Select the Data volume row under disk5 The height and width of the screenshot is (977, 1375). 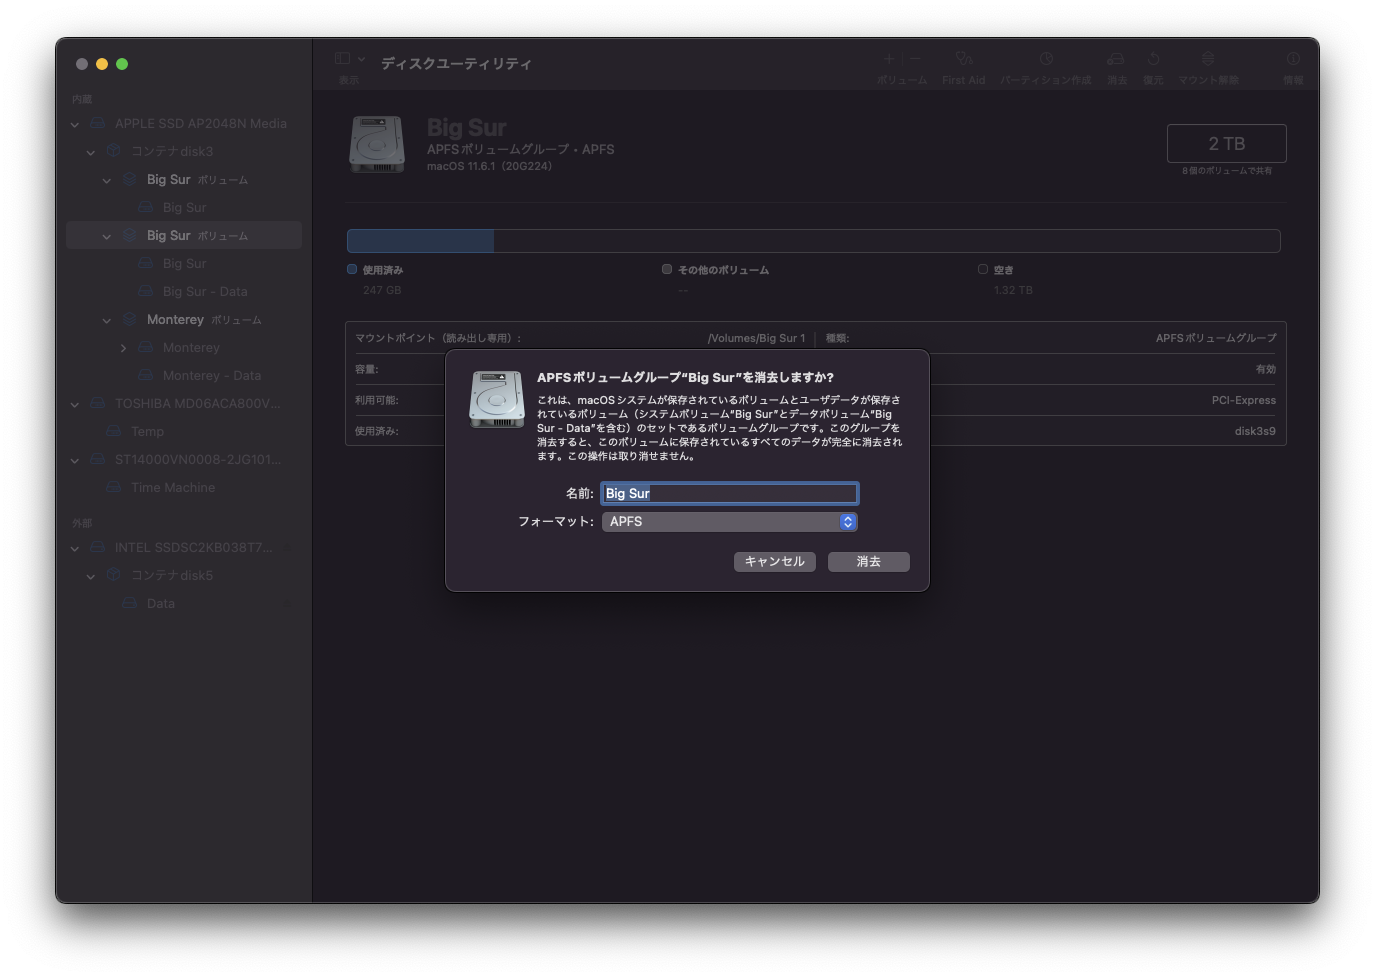click(184, 603)
